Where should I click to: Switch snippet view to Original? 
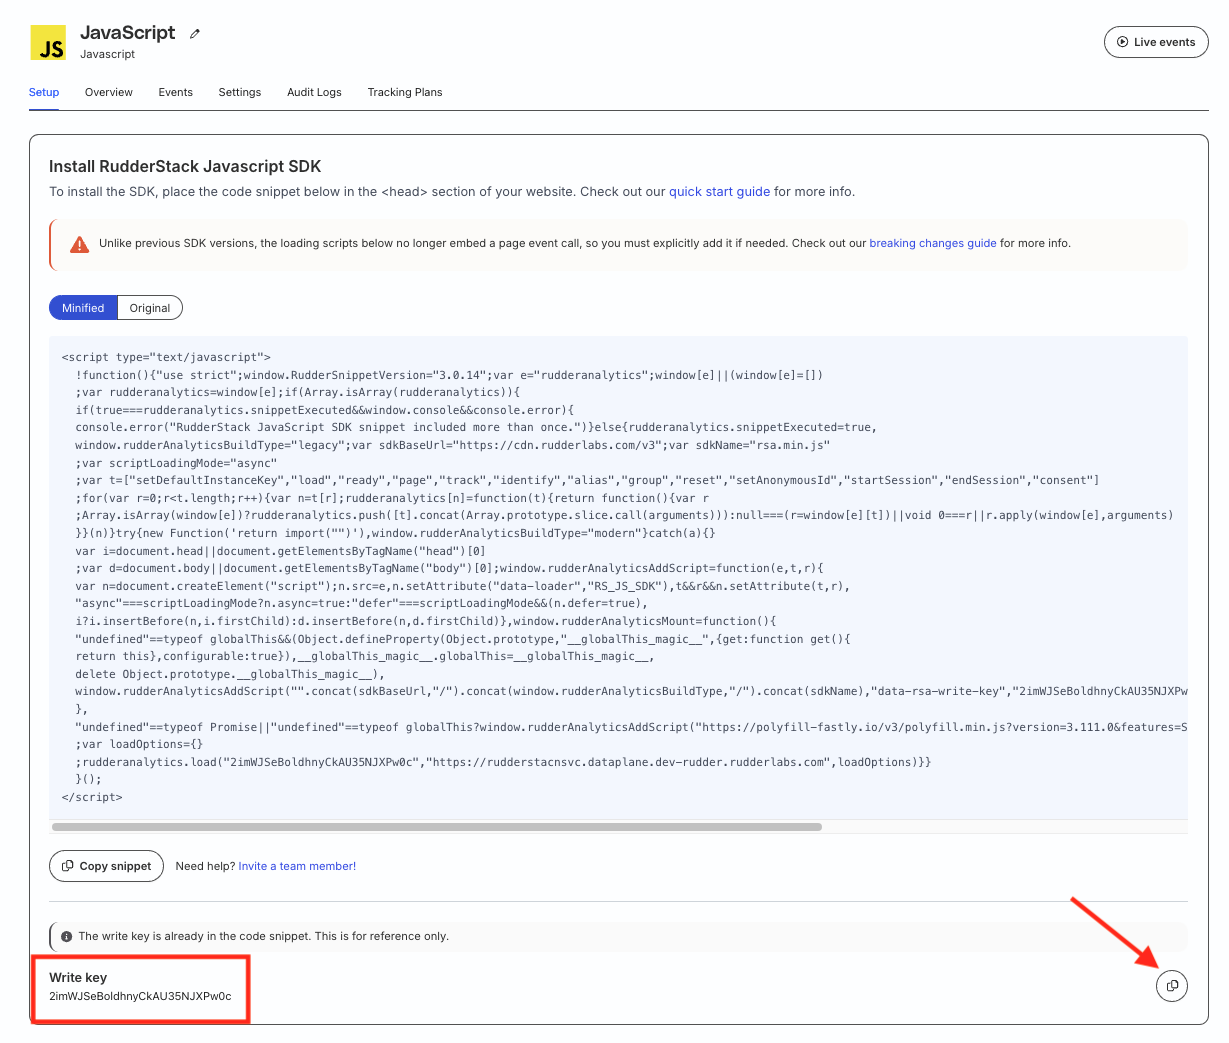(x=150, y=308)
